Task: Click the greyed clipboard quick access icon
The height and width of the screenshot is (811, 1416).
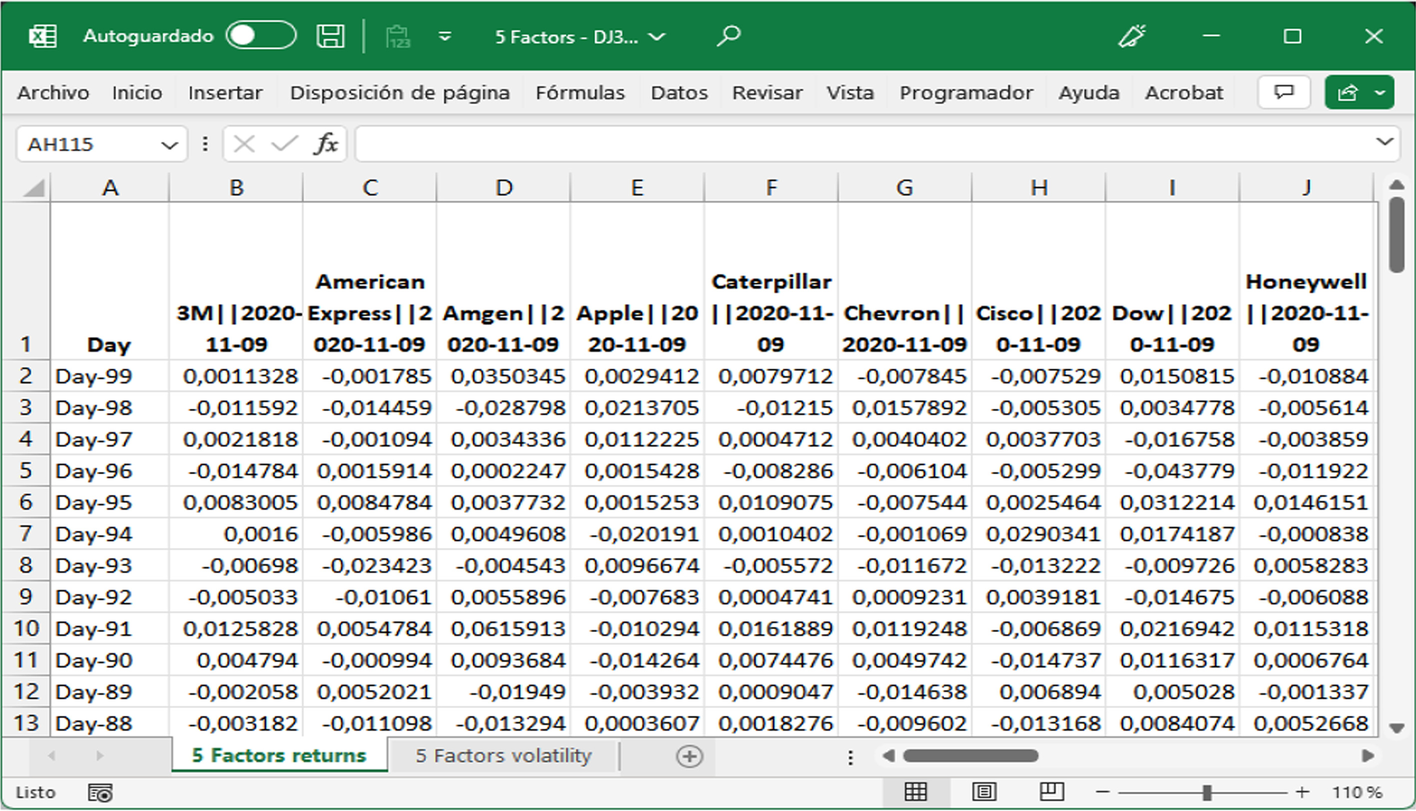Action: (x=398, y=37)
